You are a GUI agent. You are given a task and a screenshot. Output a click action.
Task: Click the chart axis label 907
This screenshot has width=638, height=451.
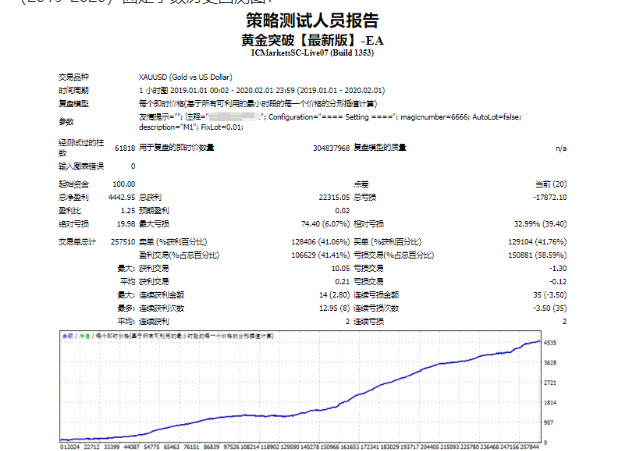click(x=549, y=423)
